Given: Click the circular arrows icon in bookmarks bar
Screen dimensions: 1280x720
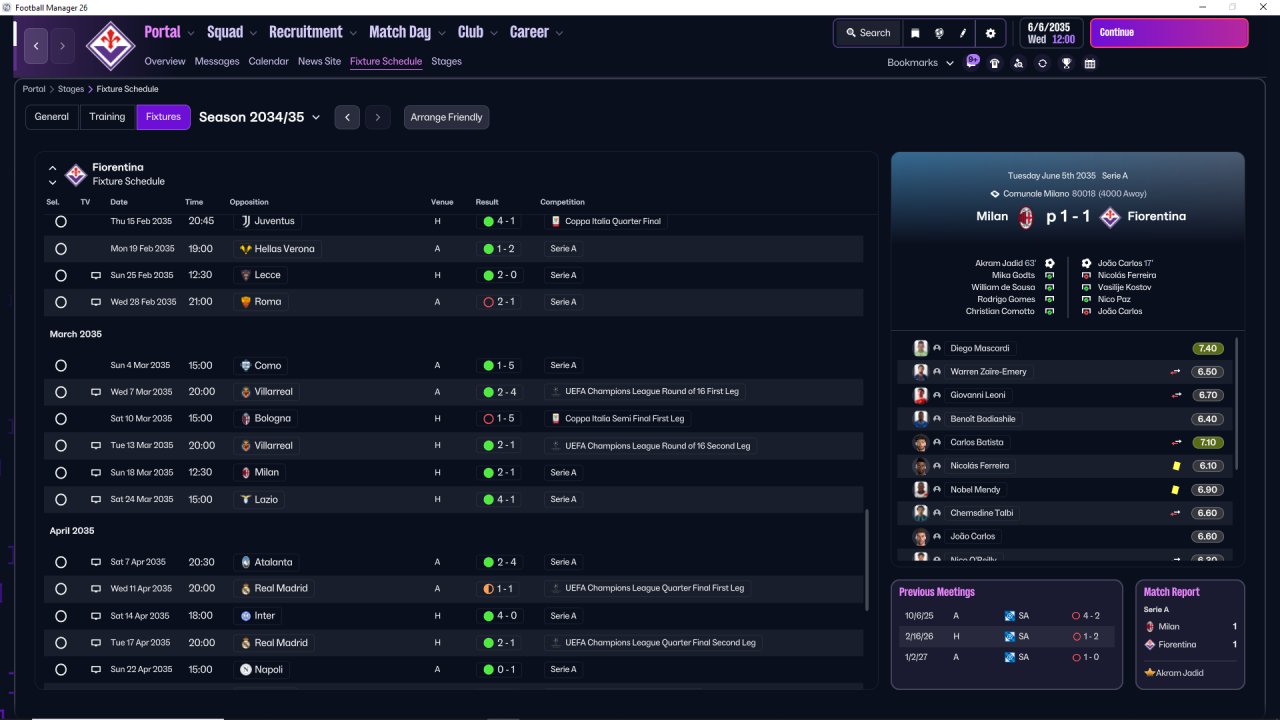Looking at the screenshot, I should 1042,63.
